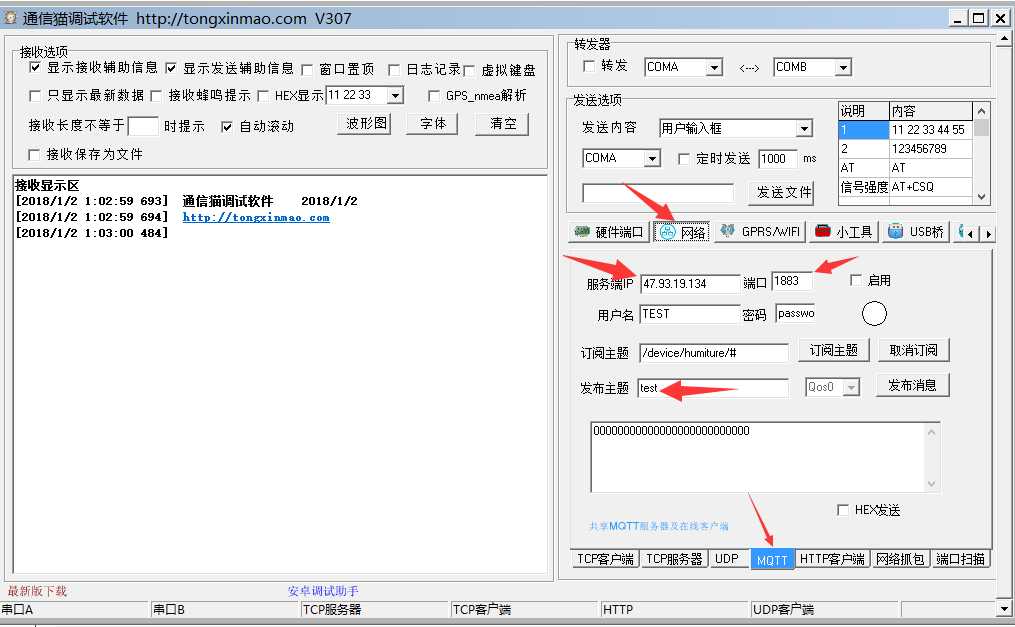Select the TCP客户端 bottom tab
This screenshot has height=627, width=1015.
605,559
